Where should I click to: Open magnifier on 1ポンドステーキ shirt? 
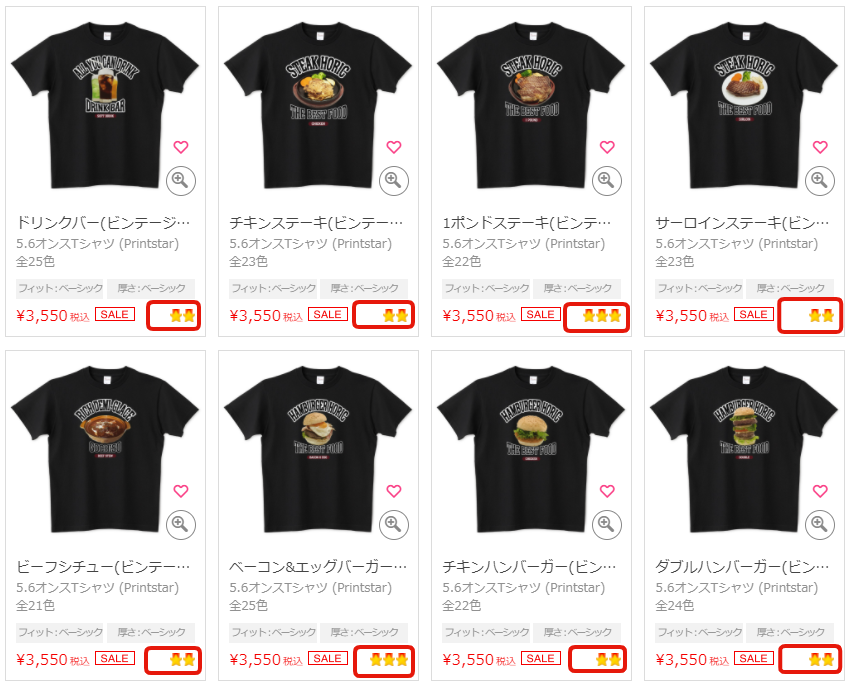click(x=606, y=180)
